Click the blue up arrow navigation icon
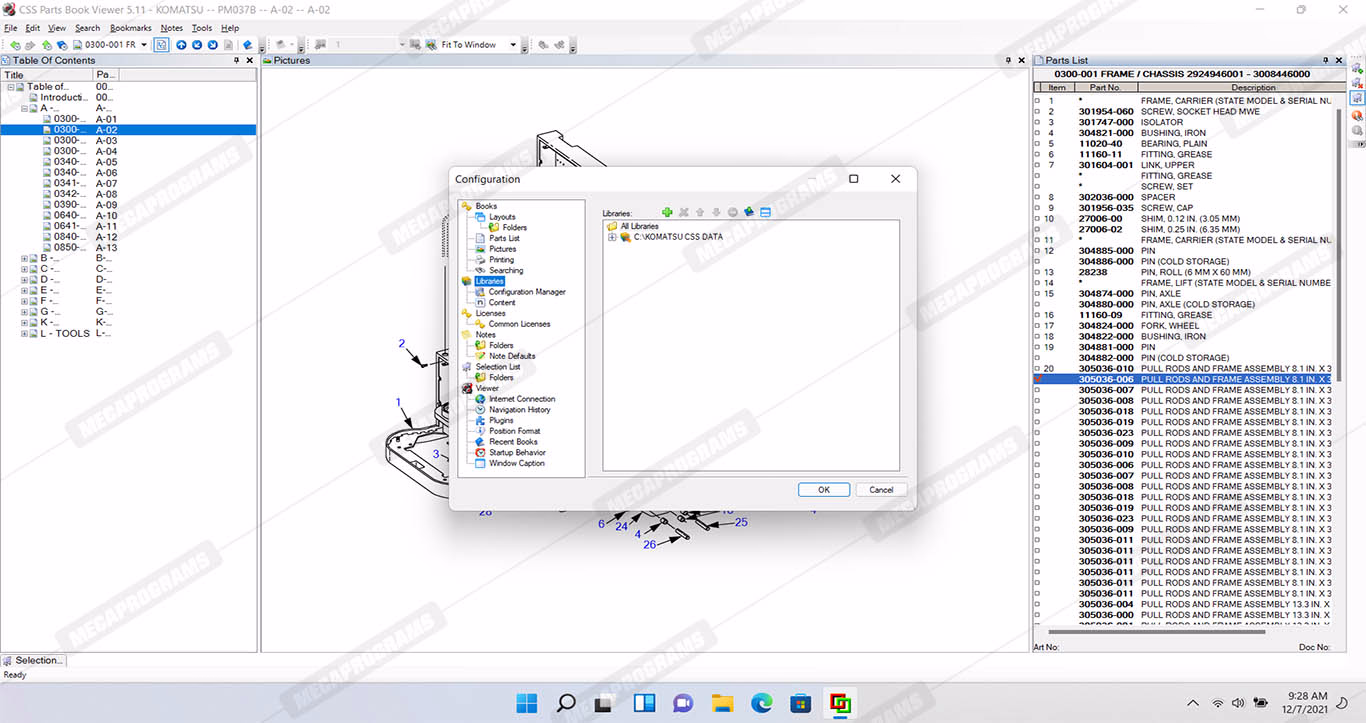 [x=181, y=45]
